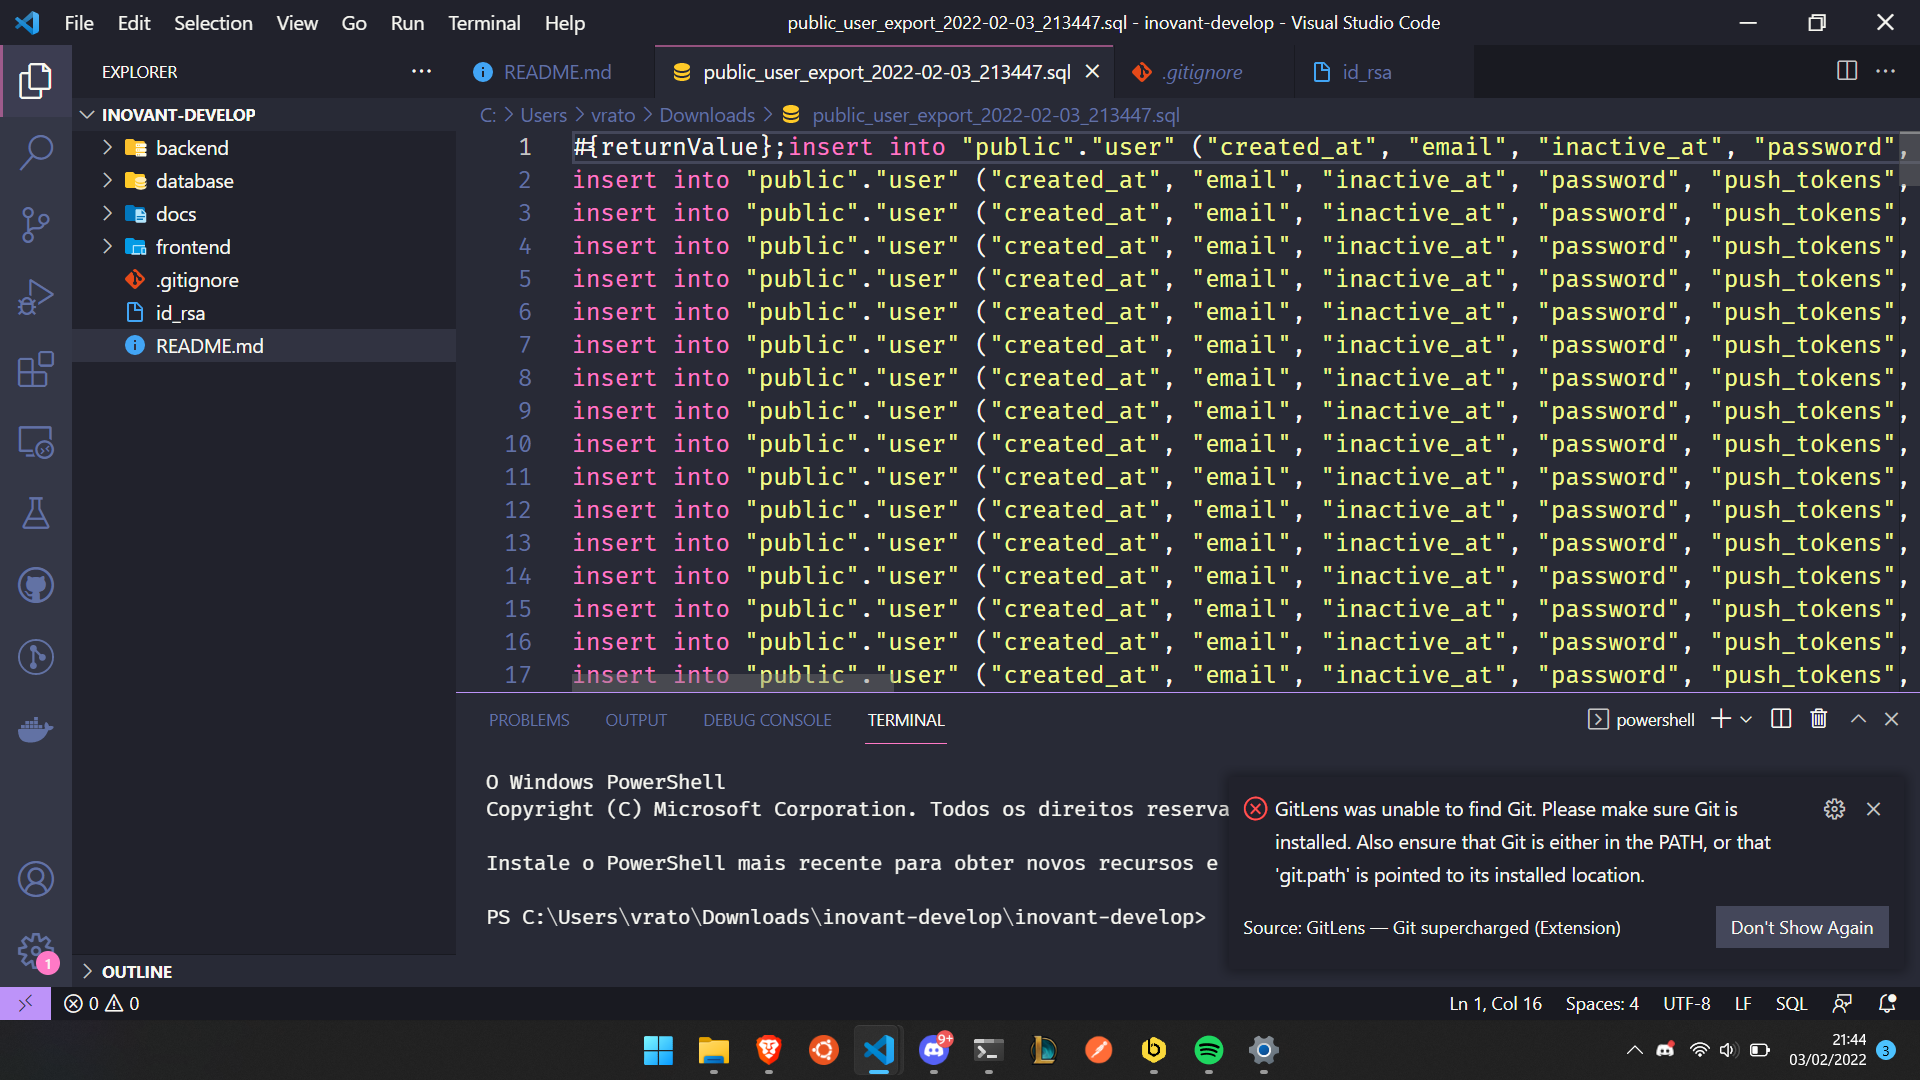Switch to the DEBUG CONSOLE tab
This screenshot has height=1080, width=1920.
coord(767,719)
